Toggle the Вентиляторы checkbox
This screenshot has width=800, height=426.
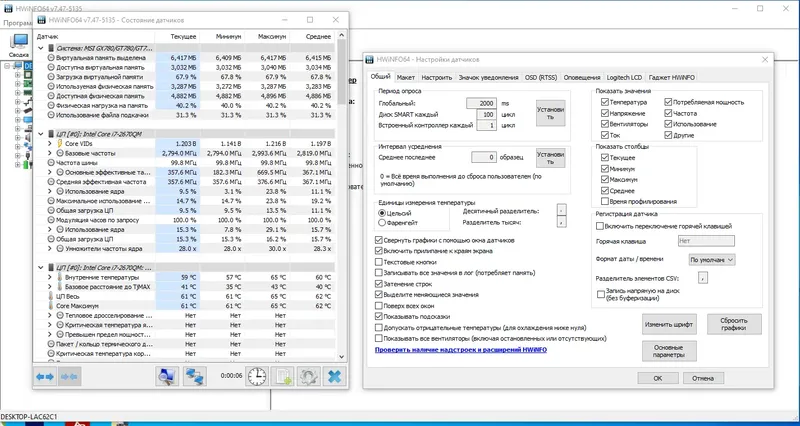(605, 124)
